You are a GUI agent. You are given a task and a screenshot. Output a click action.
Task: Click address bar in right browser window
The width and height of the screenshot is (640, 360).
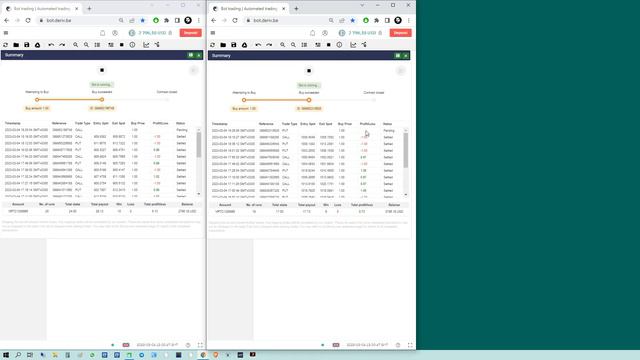tap(286, 20)
